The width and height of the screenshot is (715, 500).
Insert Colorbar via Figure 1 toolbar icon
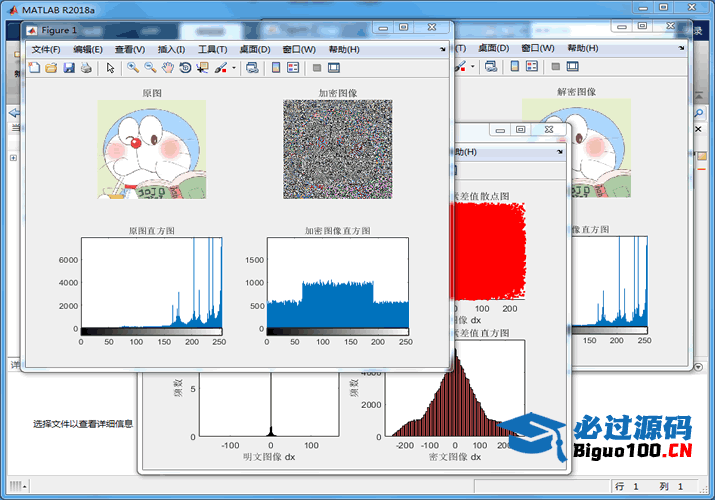click(276, 68)
